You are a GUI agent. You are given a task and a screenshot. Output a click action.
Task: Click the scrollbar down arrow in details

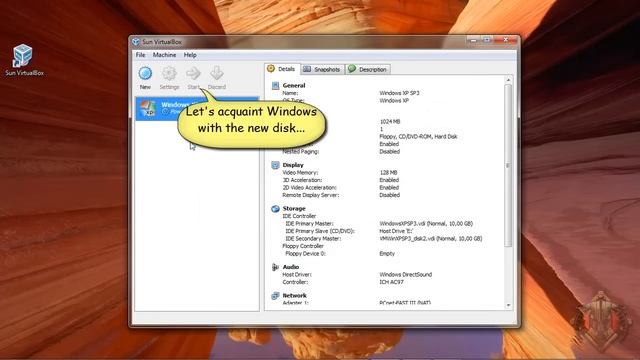508,305
